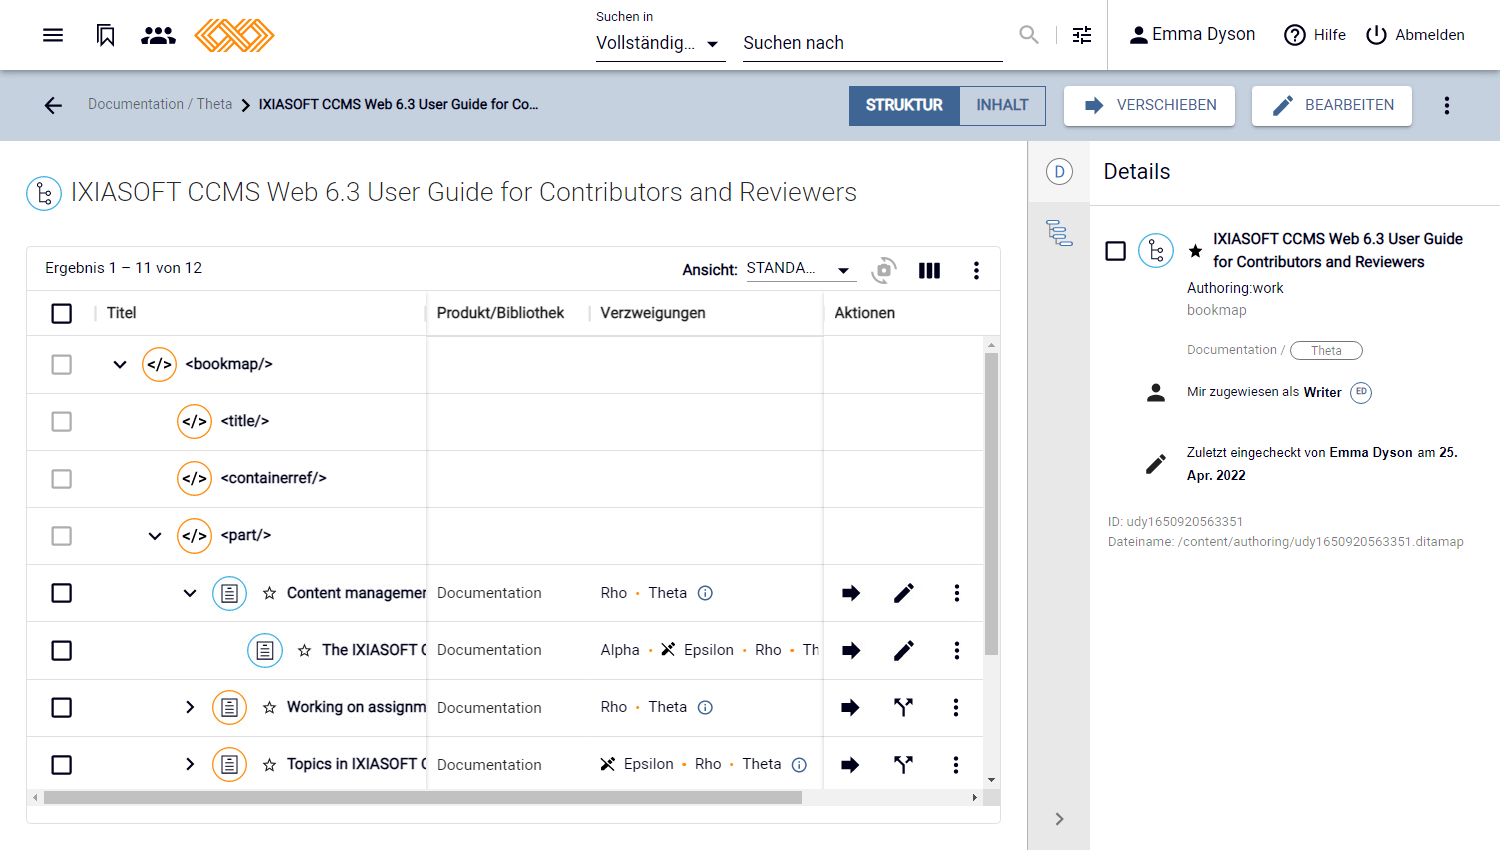1500x850 pixels.
Task: Open the column chooser icon
Action: (x=929, y=270)
